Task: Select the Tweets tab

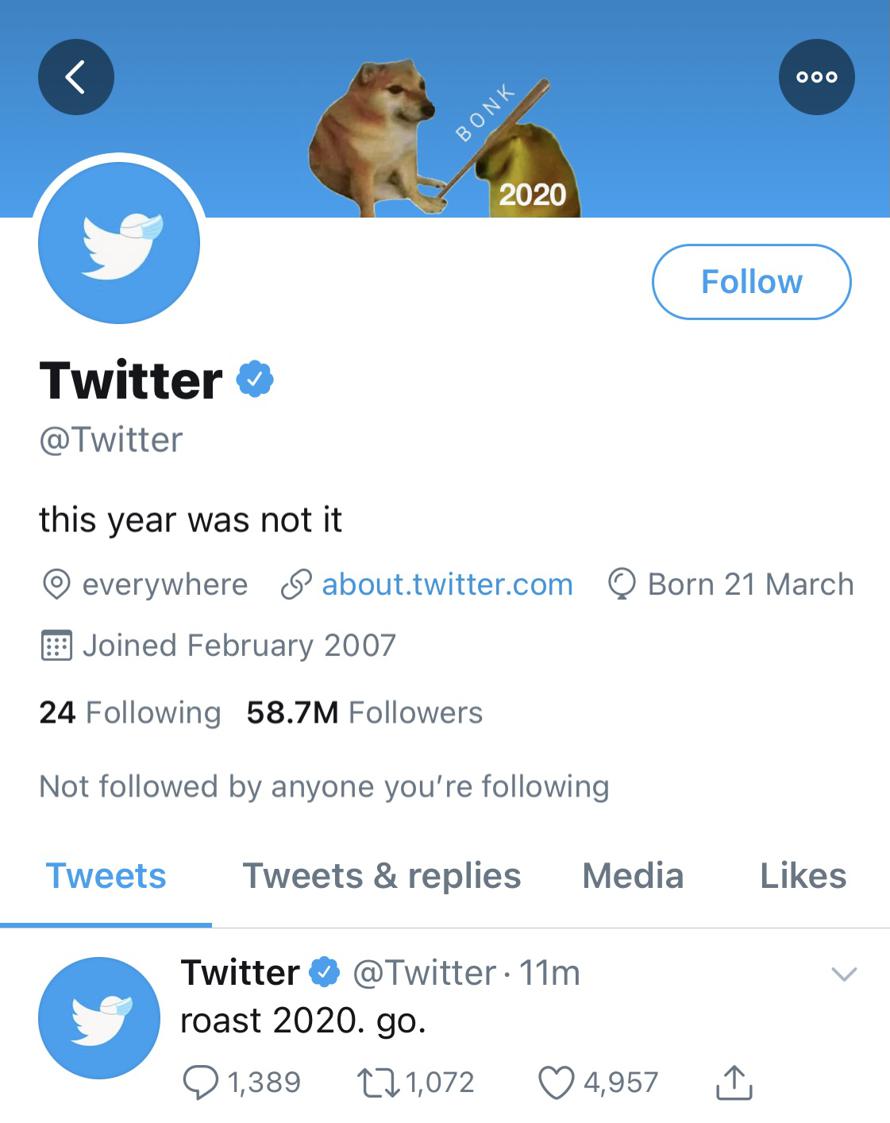Action: (x=106, y=876)
